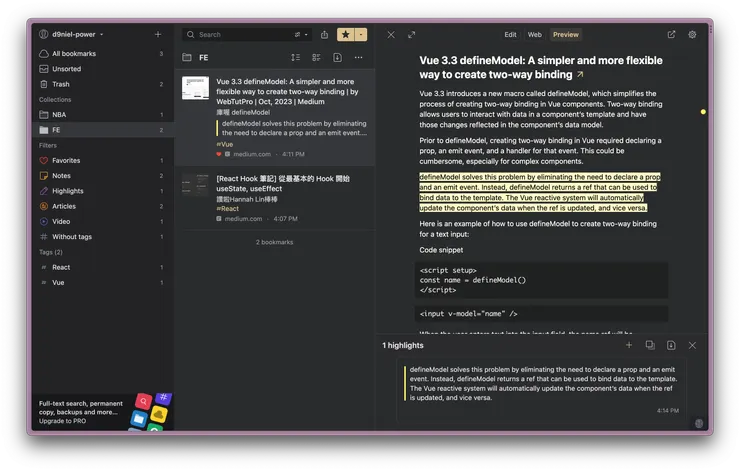The image size is (740, 471).
Task: Click the #React tag on the second bookmark
Action: point(227,209)
